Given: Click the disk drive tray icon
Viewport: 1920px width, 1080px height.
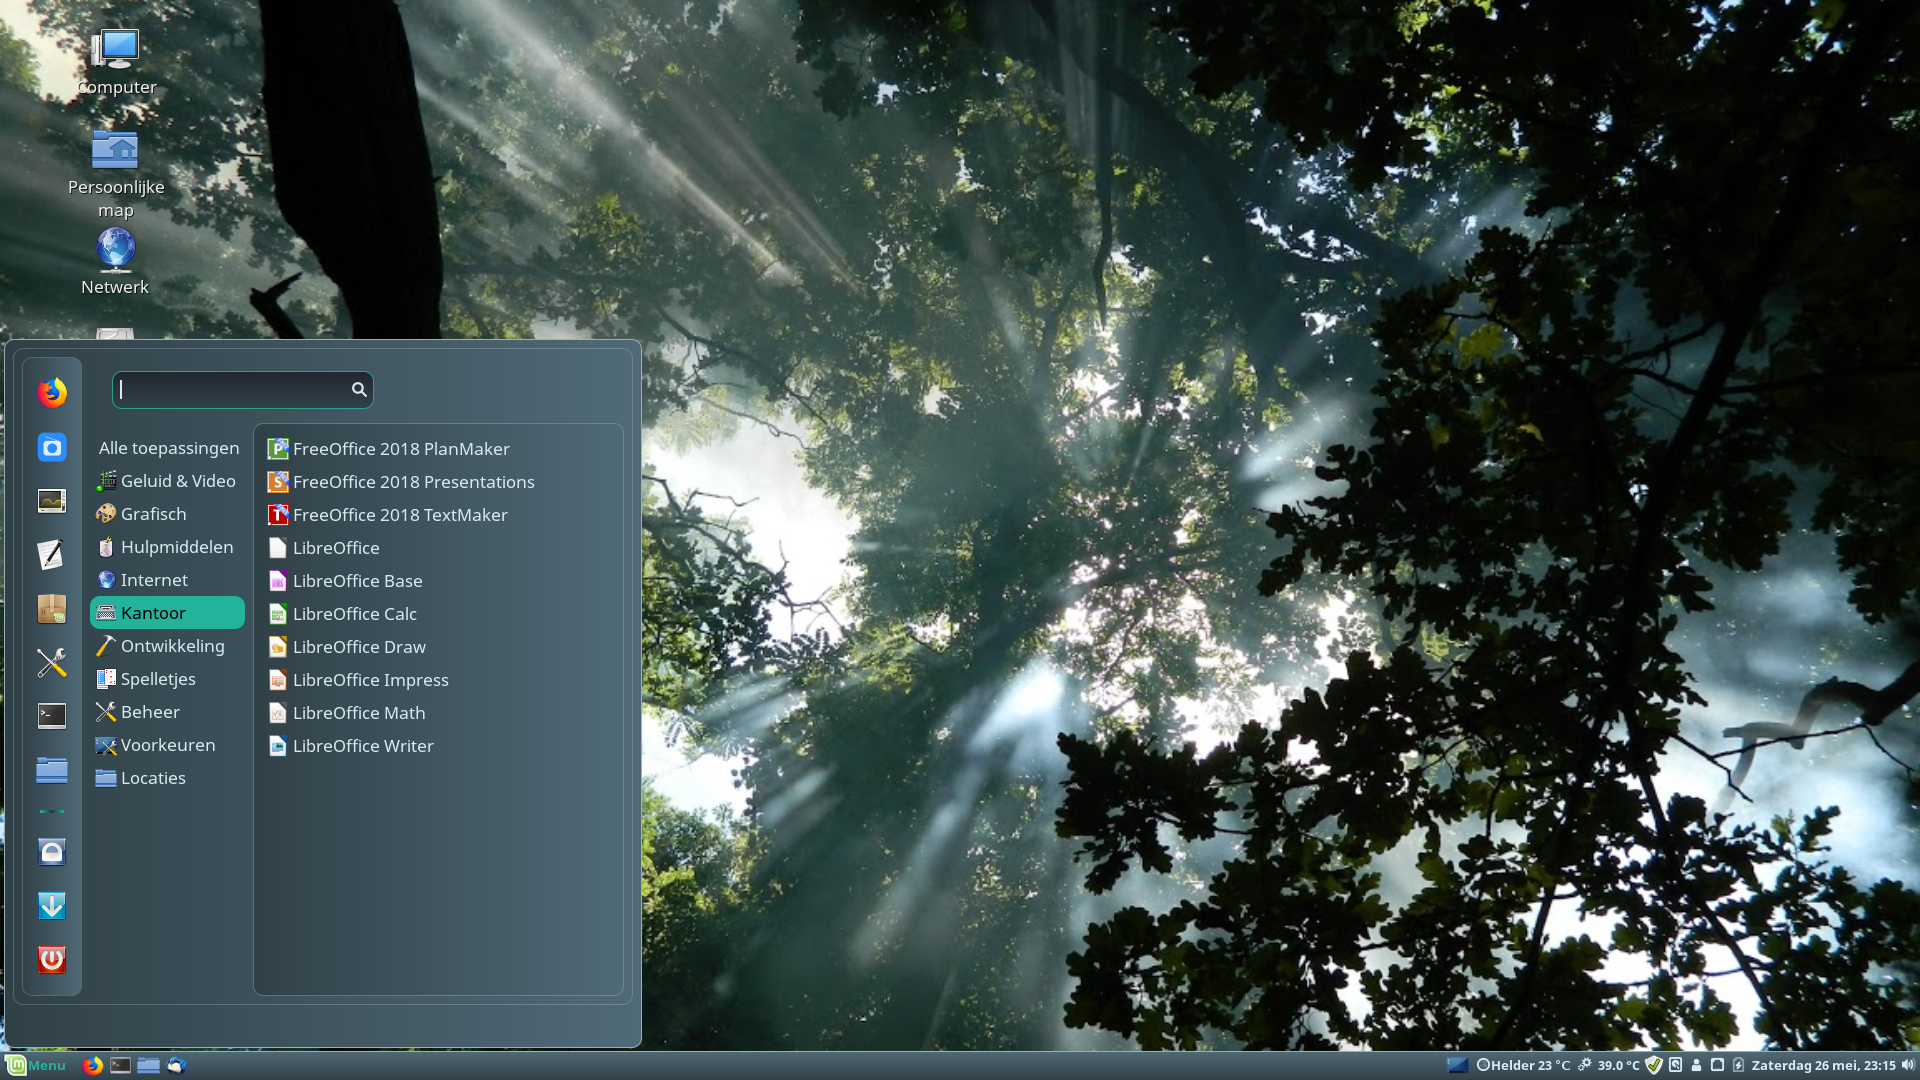Looking at the screenshot, I should [1676, 1065].
